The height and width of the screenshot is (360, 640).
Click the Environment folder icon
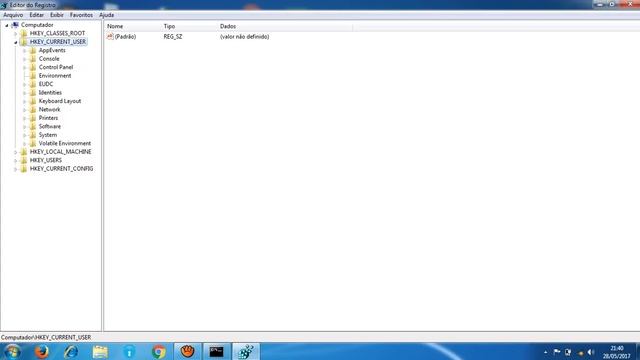(x=33, y=76)
